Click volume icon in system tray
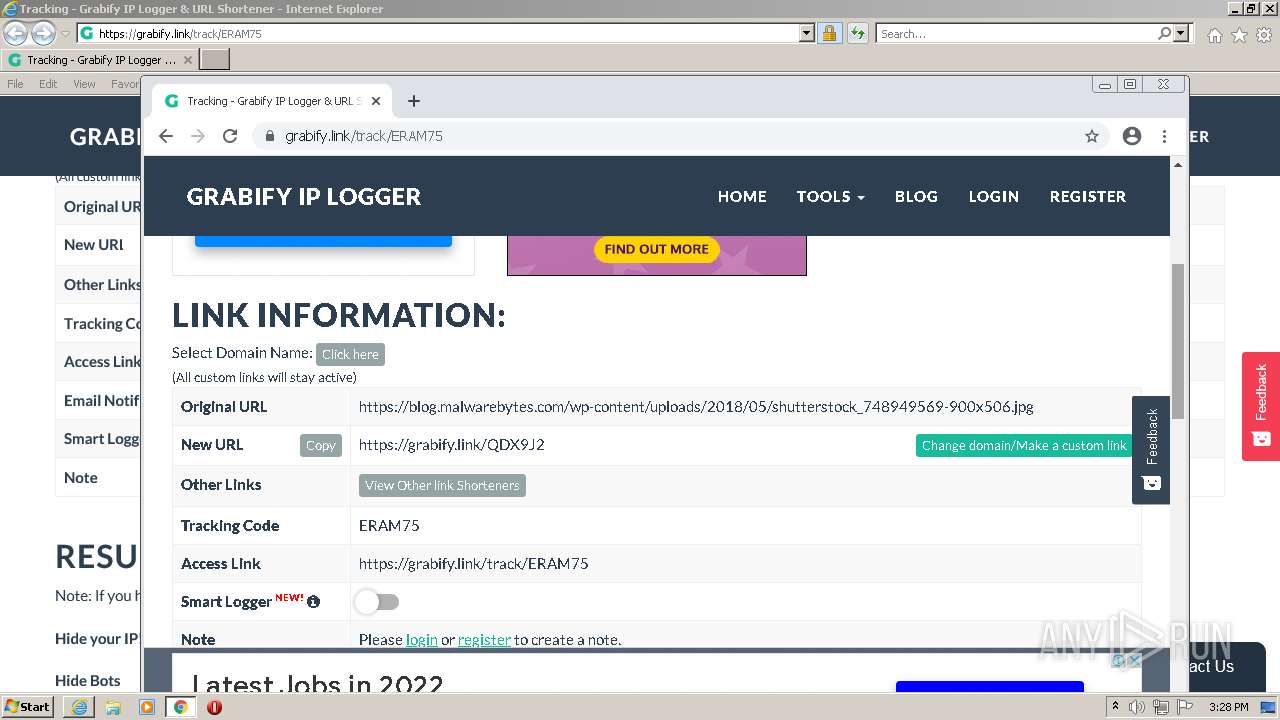Image resolution: width=1280 pixels, height=720 pixels. tap(1137, 707)
